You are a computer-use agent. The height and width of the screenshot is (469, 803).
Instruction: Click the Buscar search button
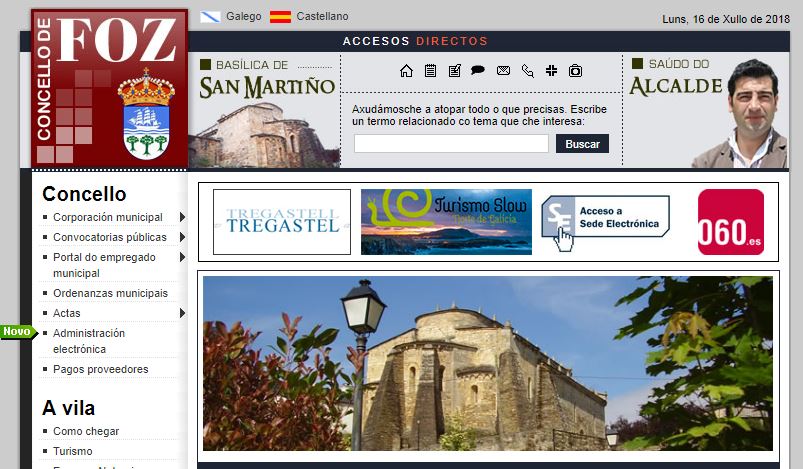582,144
